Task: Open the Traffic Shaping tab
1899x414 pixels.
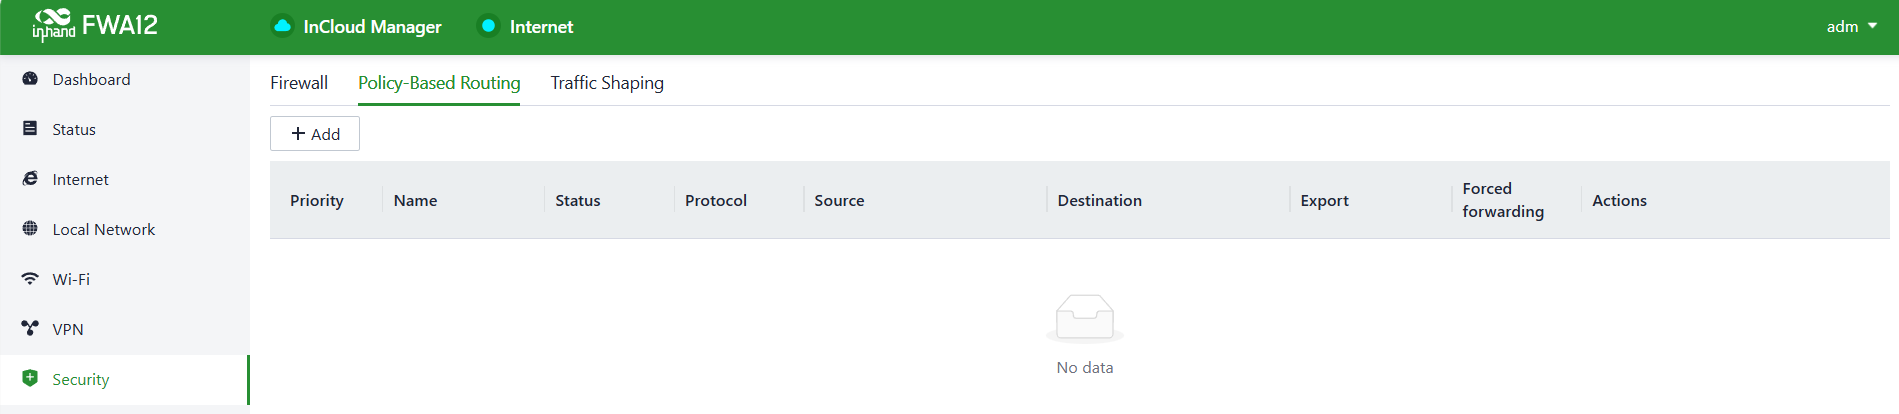Action: (607, 83)
